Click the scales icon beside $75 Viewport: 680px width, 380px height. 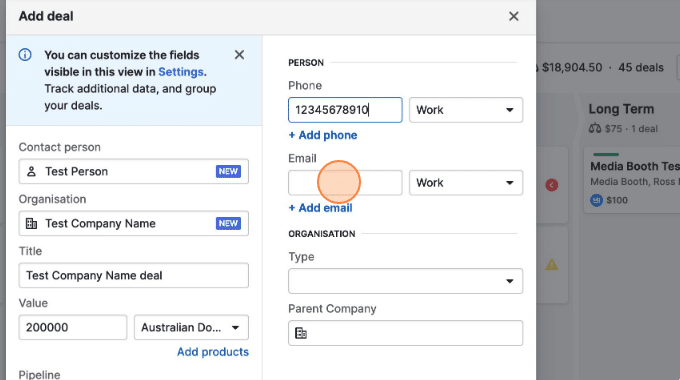tap(595, 128)
